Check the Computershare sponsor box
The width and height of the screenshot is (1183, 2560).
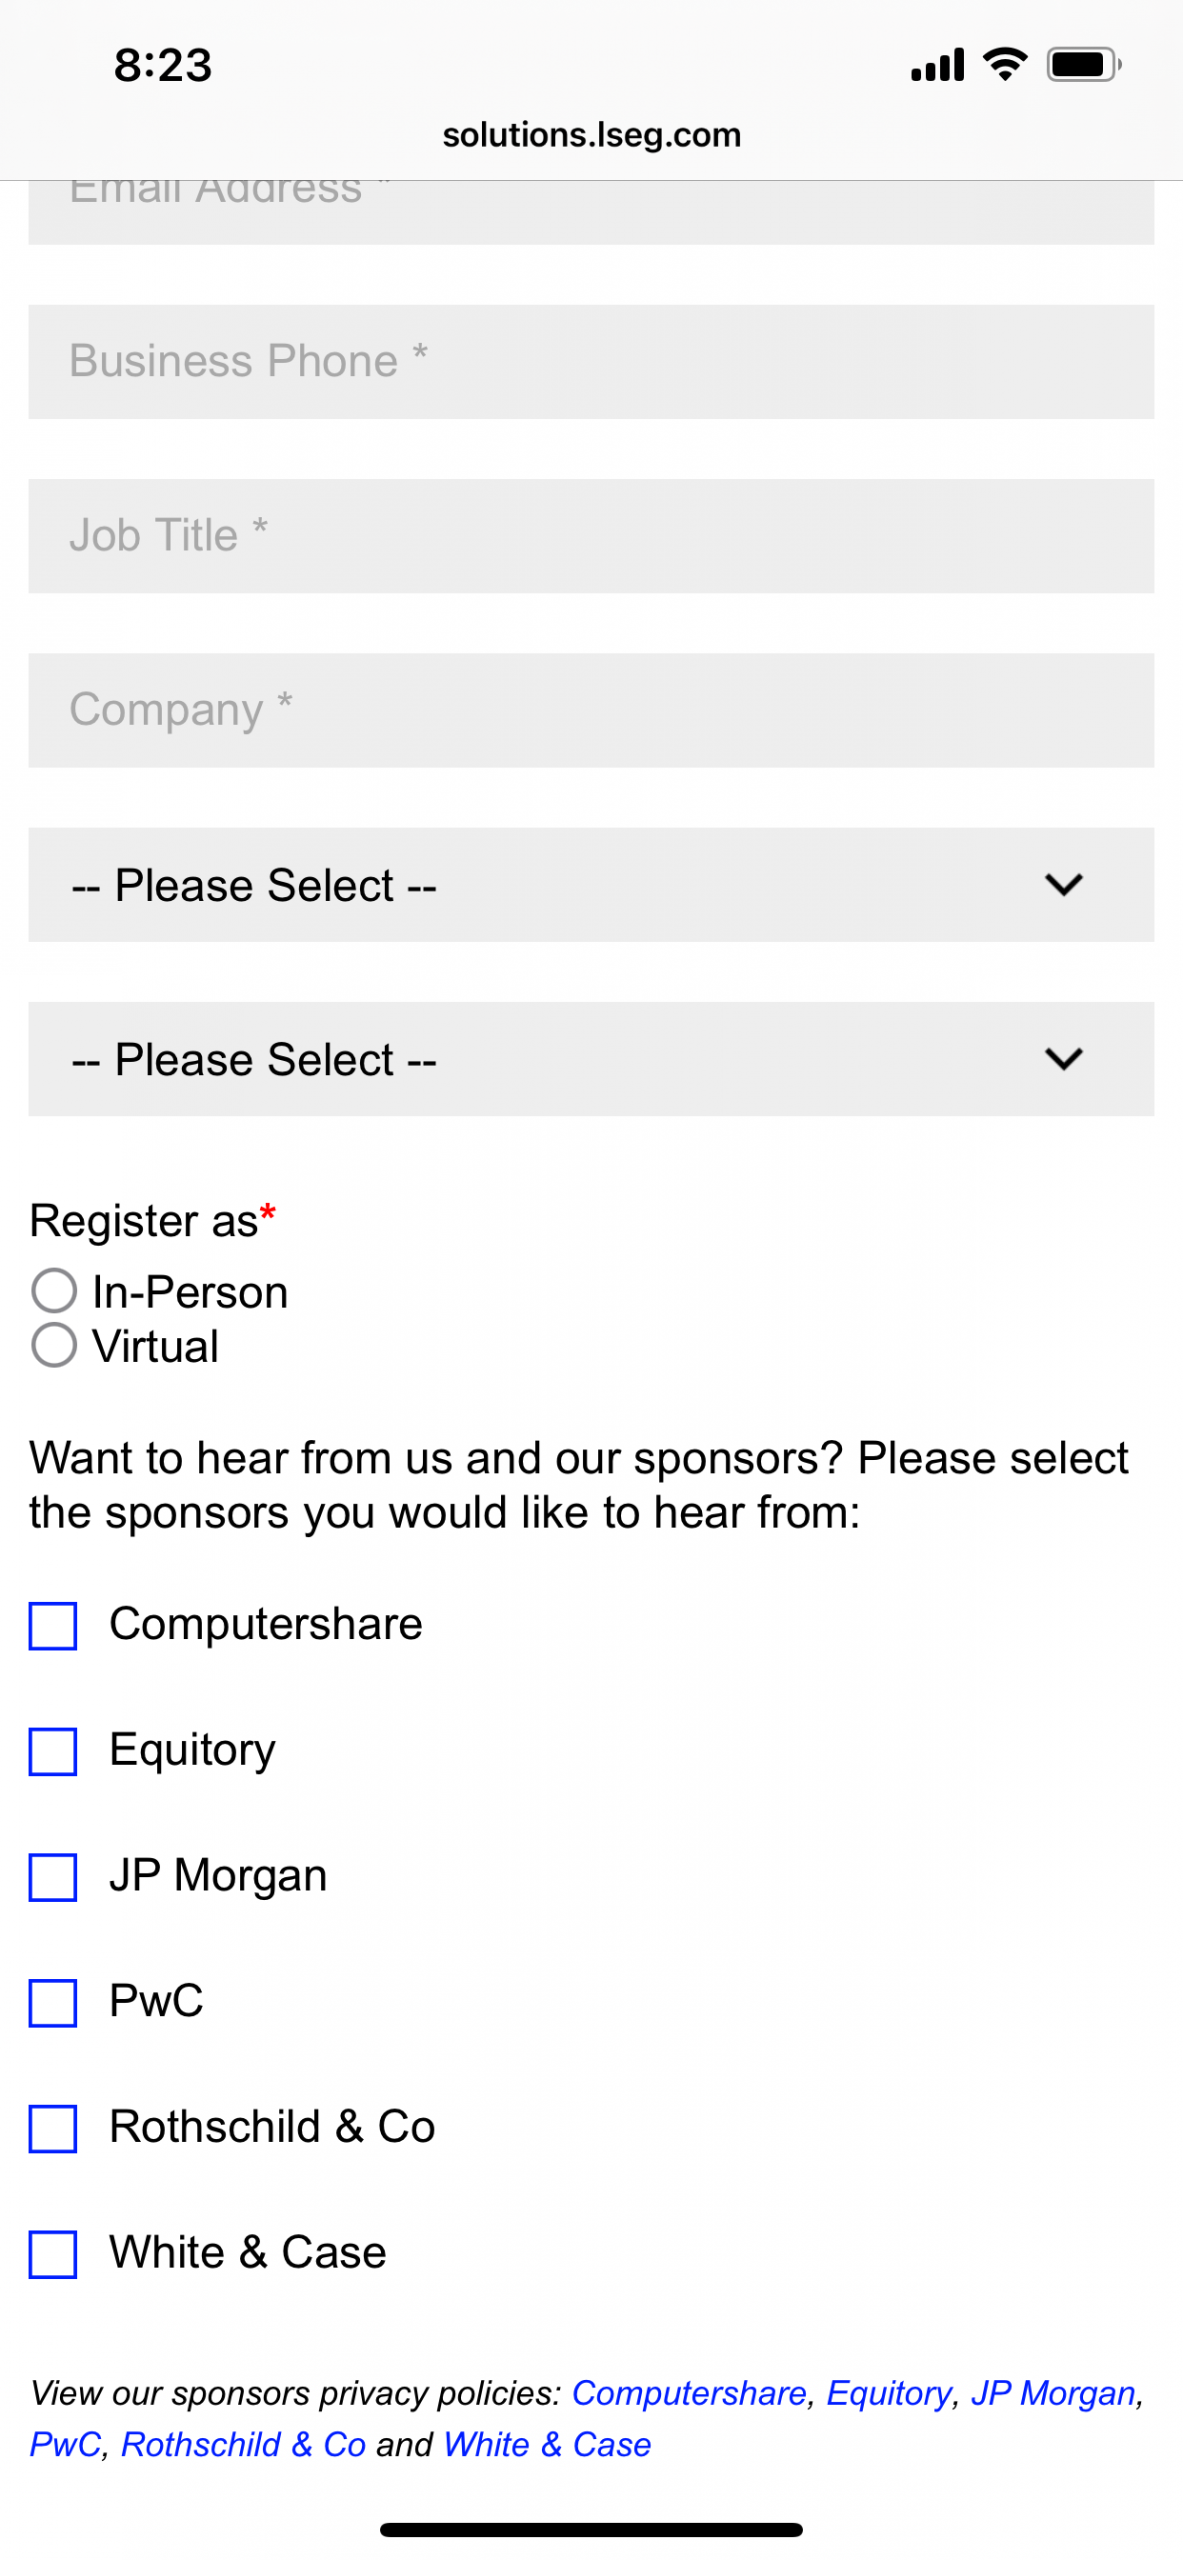click(53, 1625)
